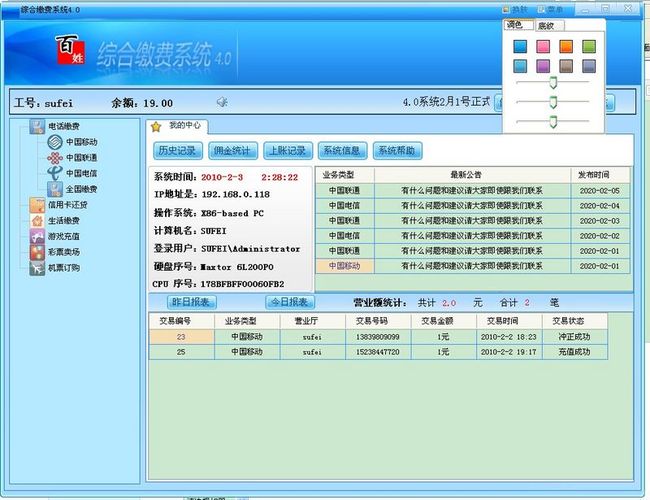The width and height of the screenshot is (650, 500).
Task: Click transaction time 2010-2-2 19:17
Action: pos(509,352)
